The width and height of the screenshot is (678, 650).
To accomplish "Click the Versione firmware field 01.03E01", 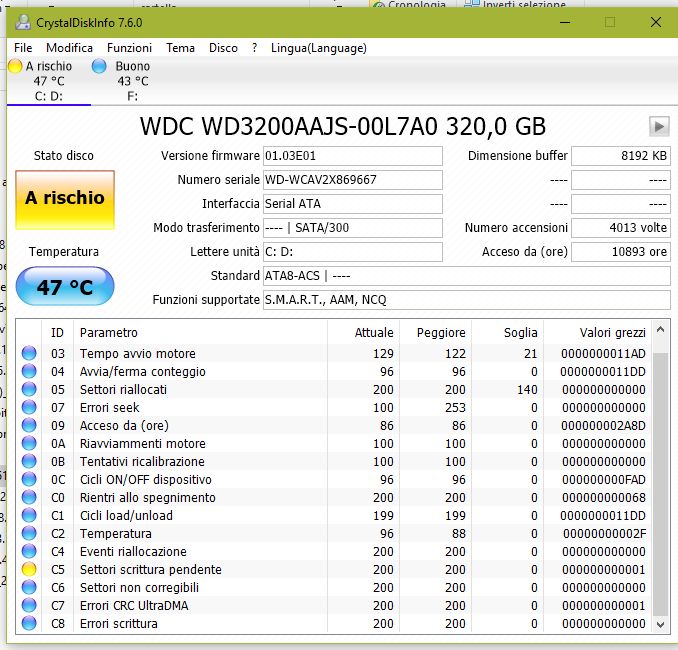I will [x=353, y=156].
